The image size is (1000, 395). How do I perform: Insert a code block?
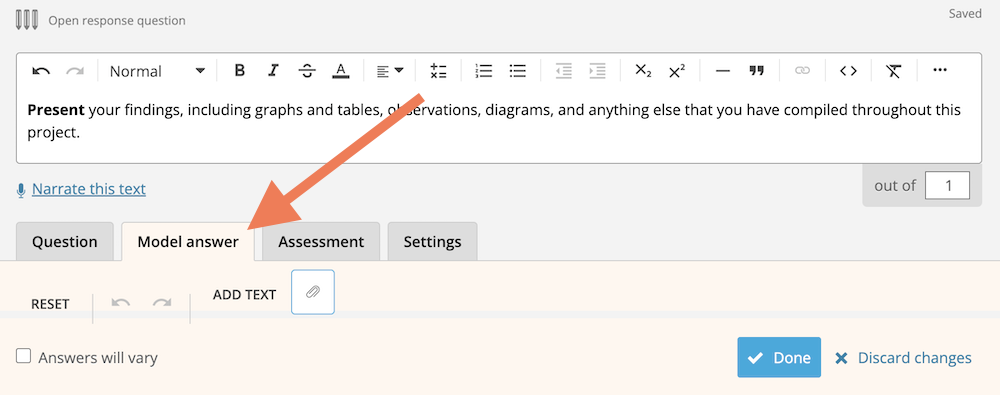848,71
